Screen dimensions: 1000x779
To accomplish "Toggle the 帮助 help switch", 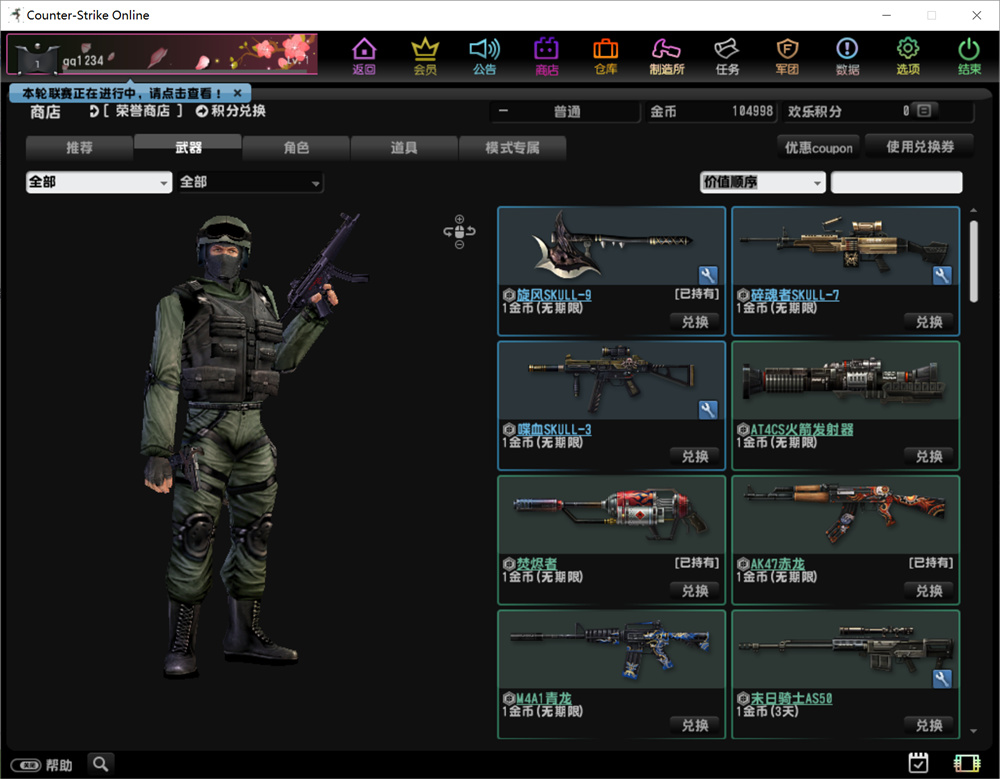I will (x=31, y=765).
